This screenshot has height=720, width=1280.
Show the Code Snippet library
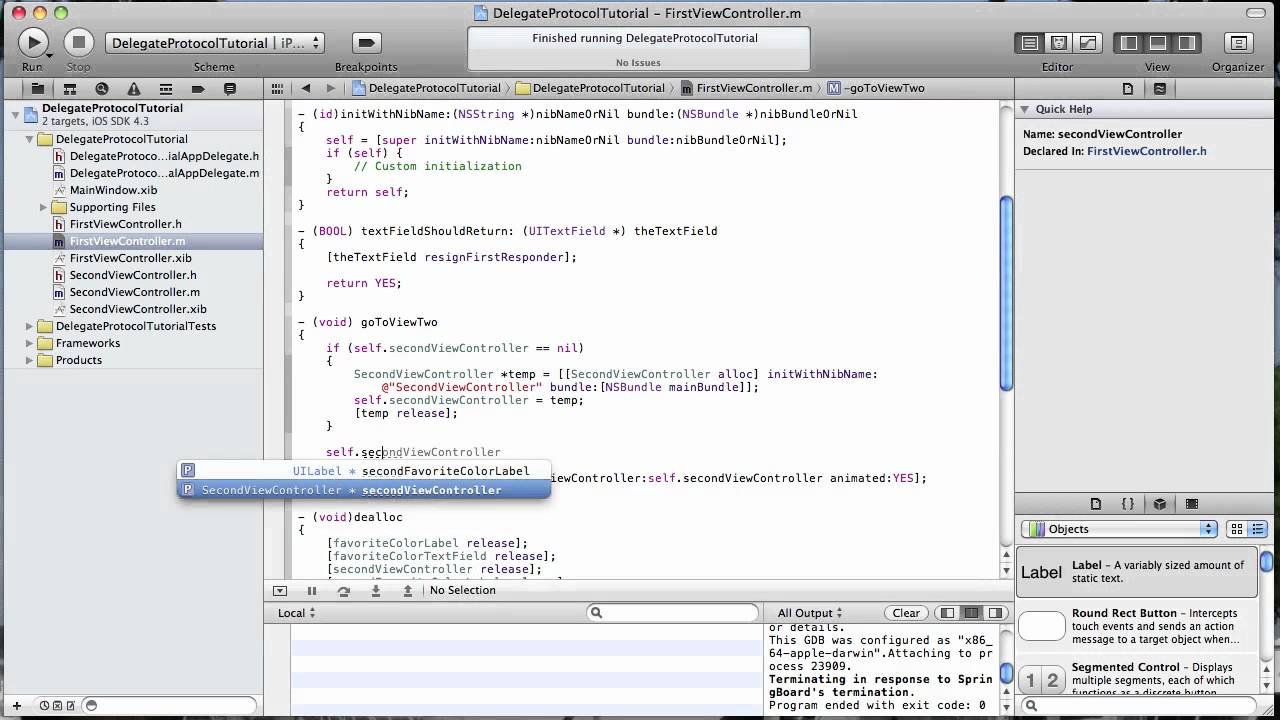pyautogui.click(x=1128, y=504)
